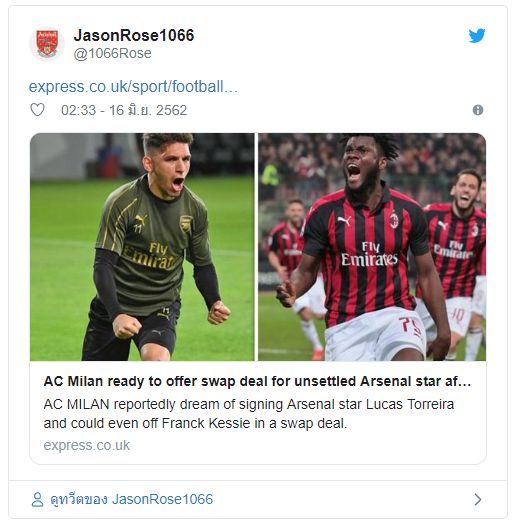Click the AC Milan crest on Kessie's jersey
The image size is (513, 524).
tap(394, 221)
